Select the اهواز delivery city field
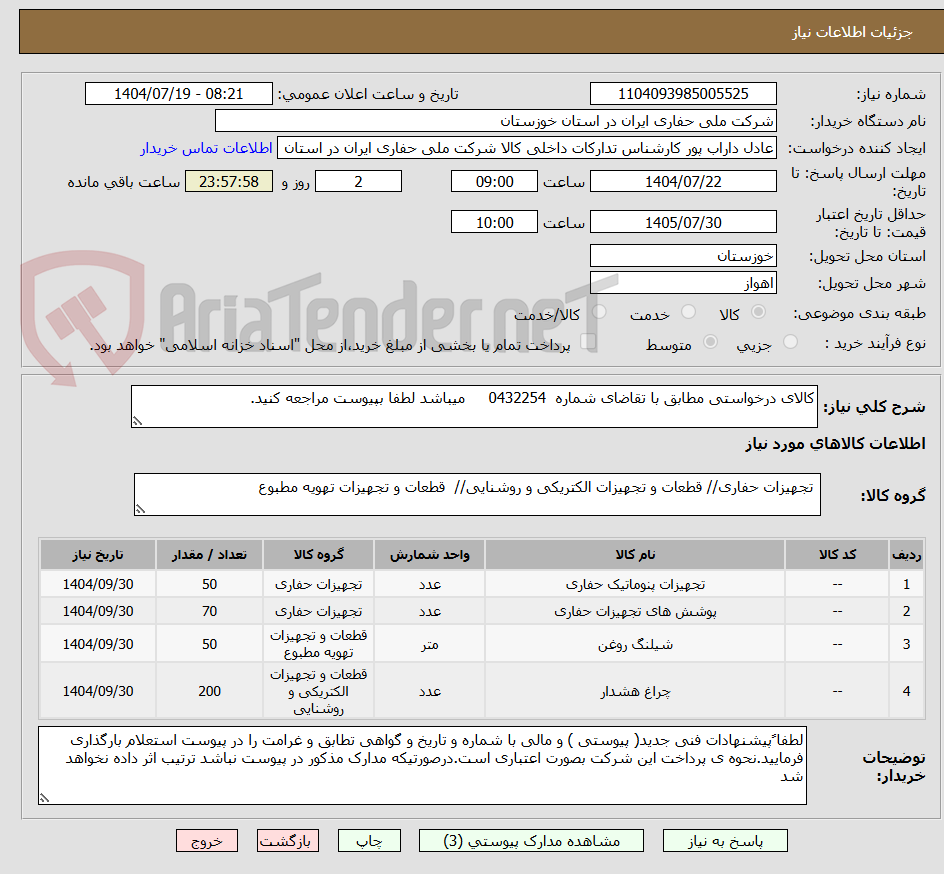The image size is (944, 874). 683,283
